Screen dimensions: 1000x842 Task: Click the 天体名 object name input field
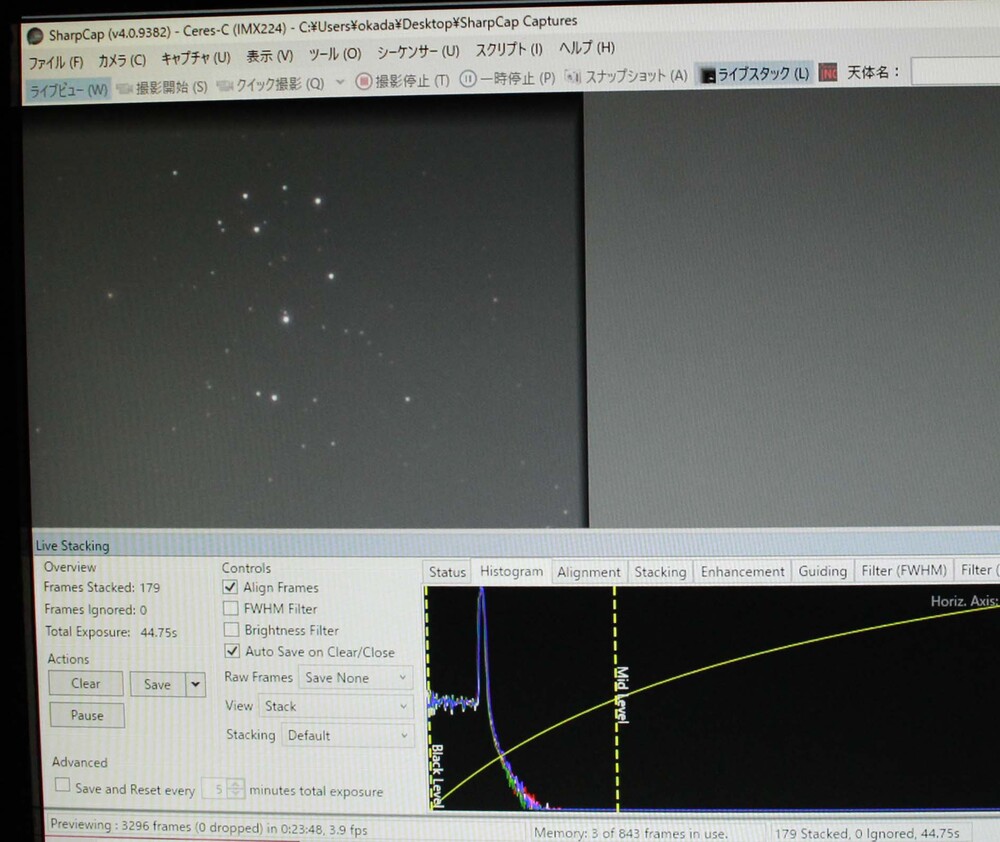pyautogui.click(x=954, y=72)
